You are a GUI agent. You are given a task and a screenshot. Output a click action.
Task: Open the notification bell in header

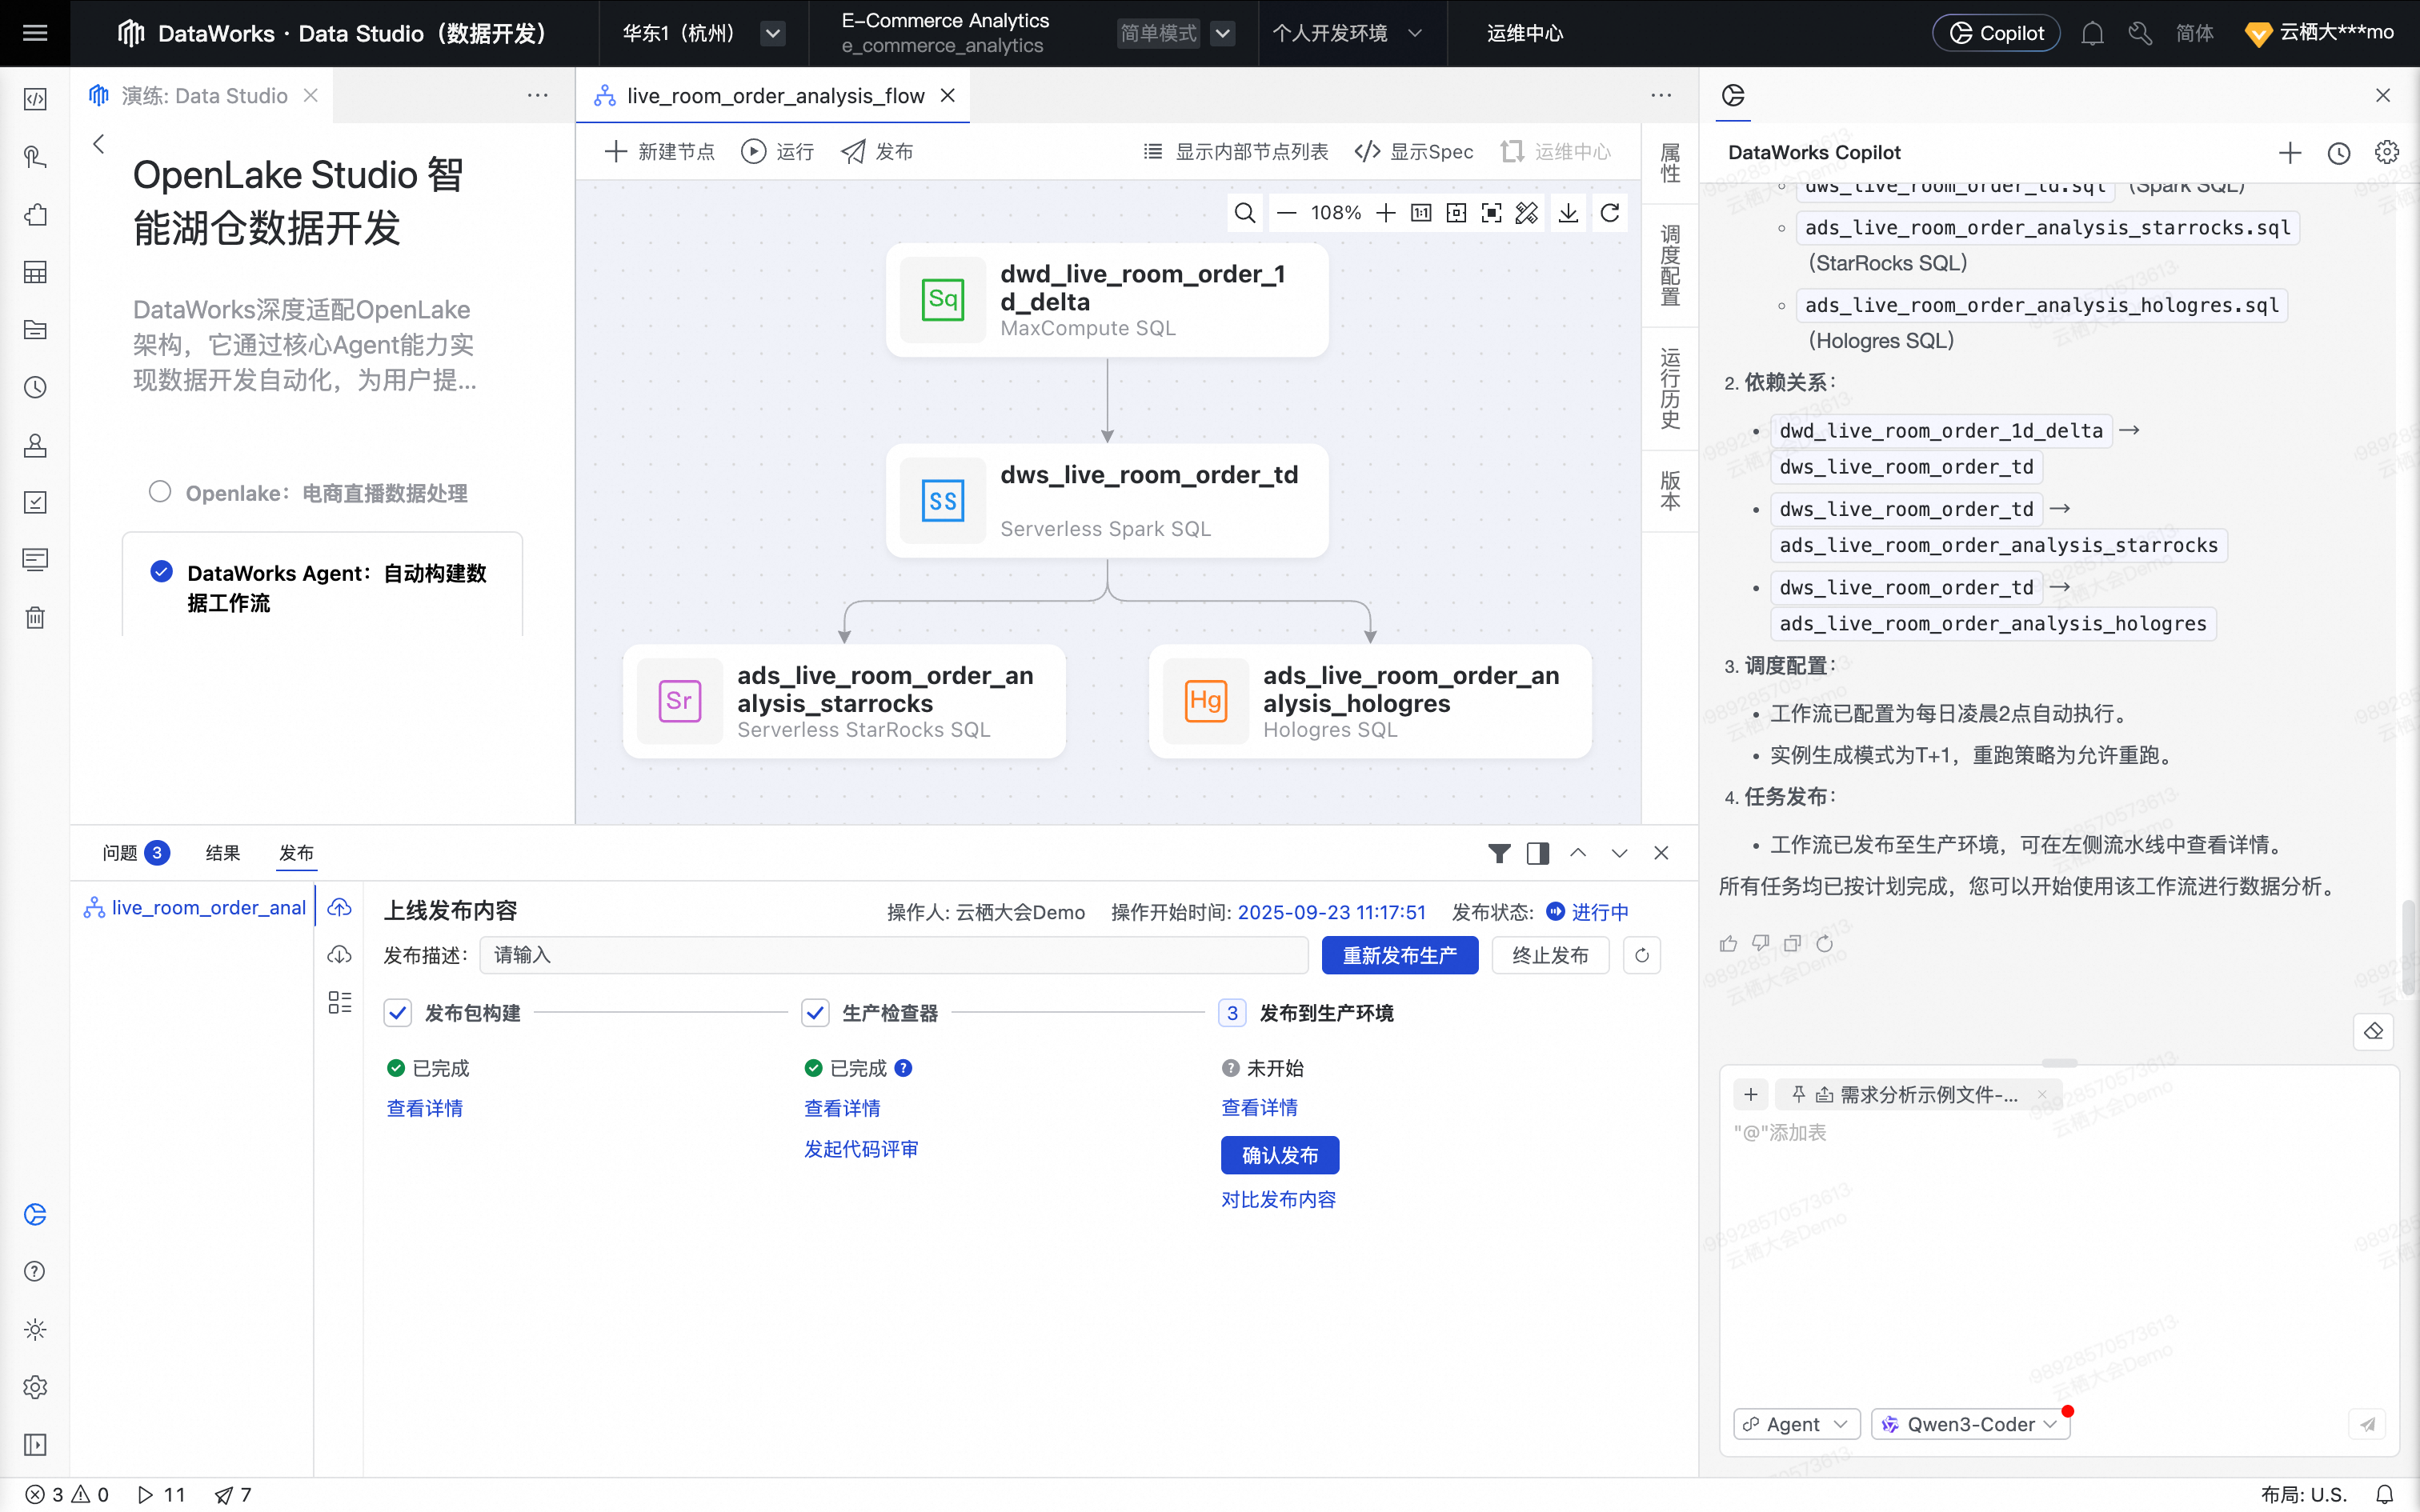[x=2092, y=34]
